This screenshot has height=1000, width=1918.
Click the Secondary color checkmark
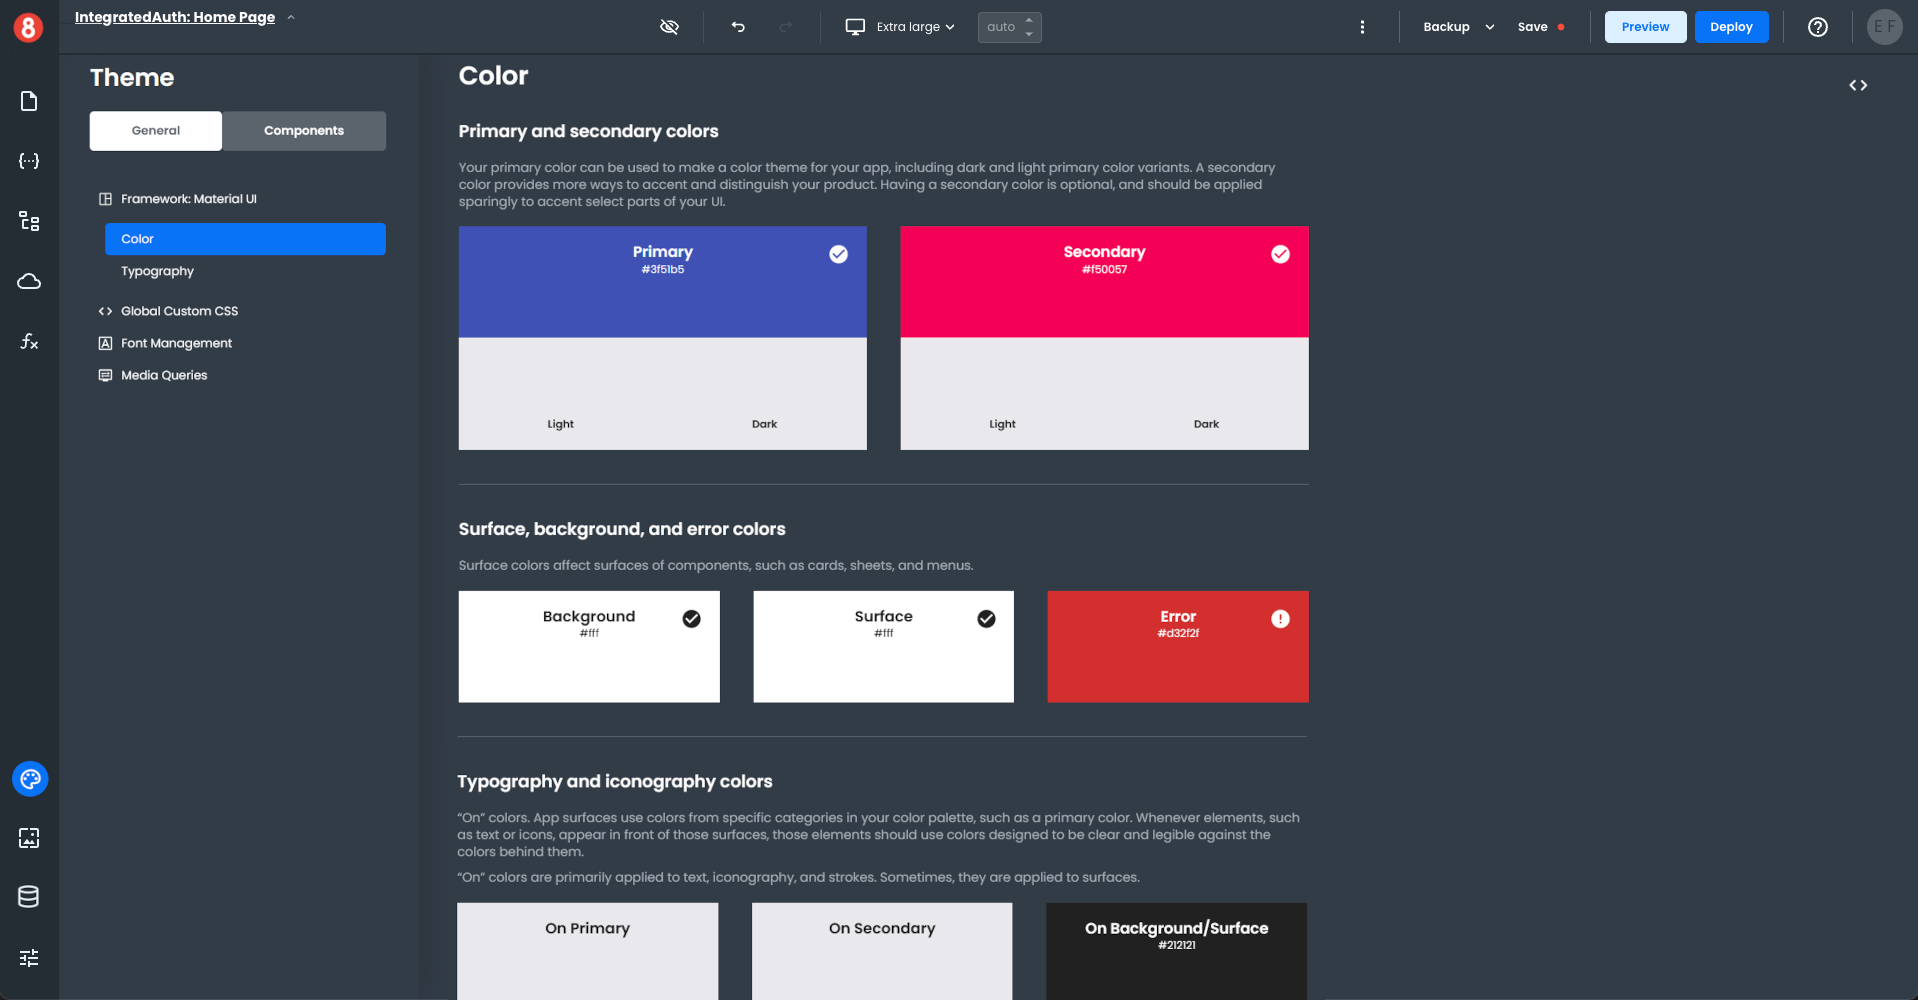pyautogui.click(x=1280, y=254)
